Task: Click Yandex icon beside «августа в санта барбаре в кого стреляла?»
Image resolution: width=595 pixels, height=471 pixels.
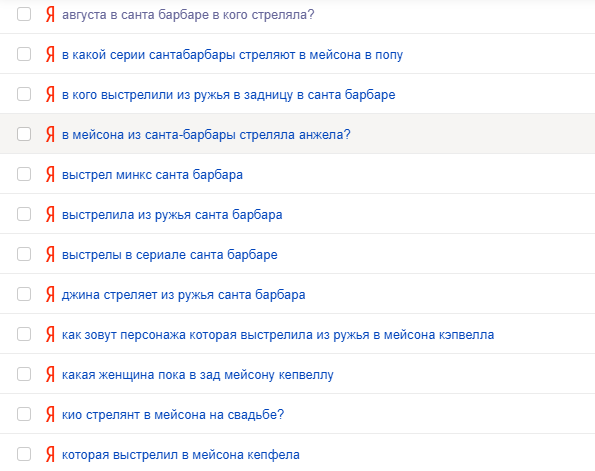Action: (x=50, y=15)
